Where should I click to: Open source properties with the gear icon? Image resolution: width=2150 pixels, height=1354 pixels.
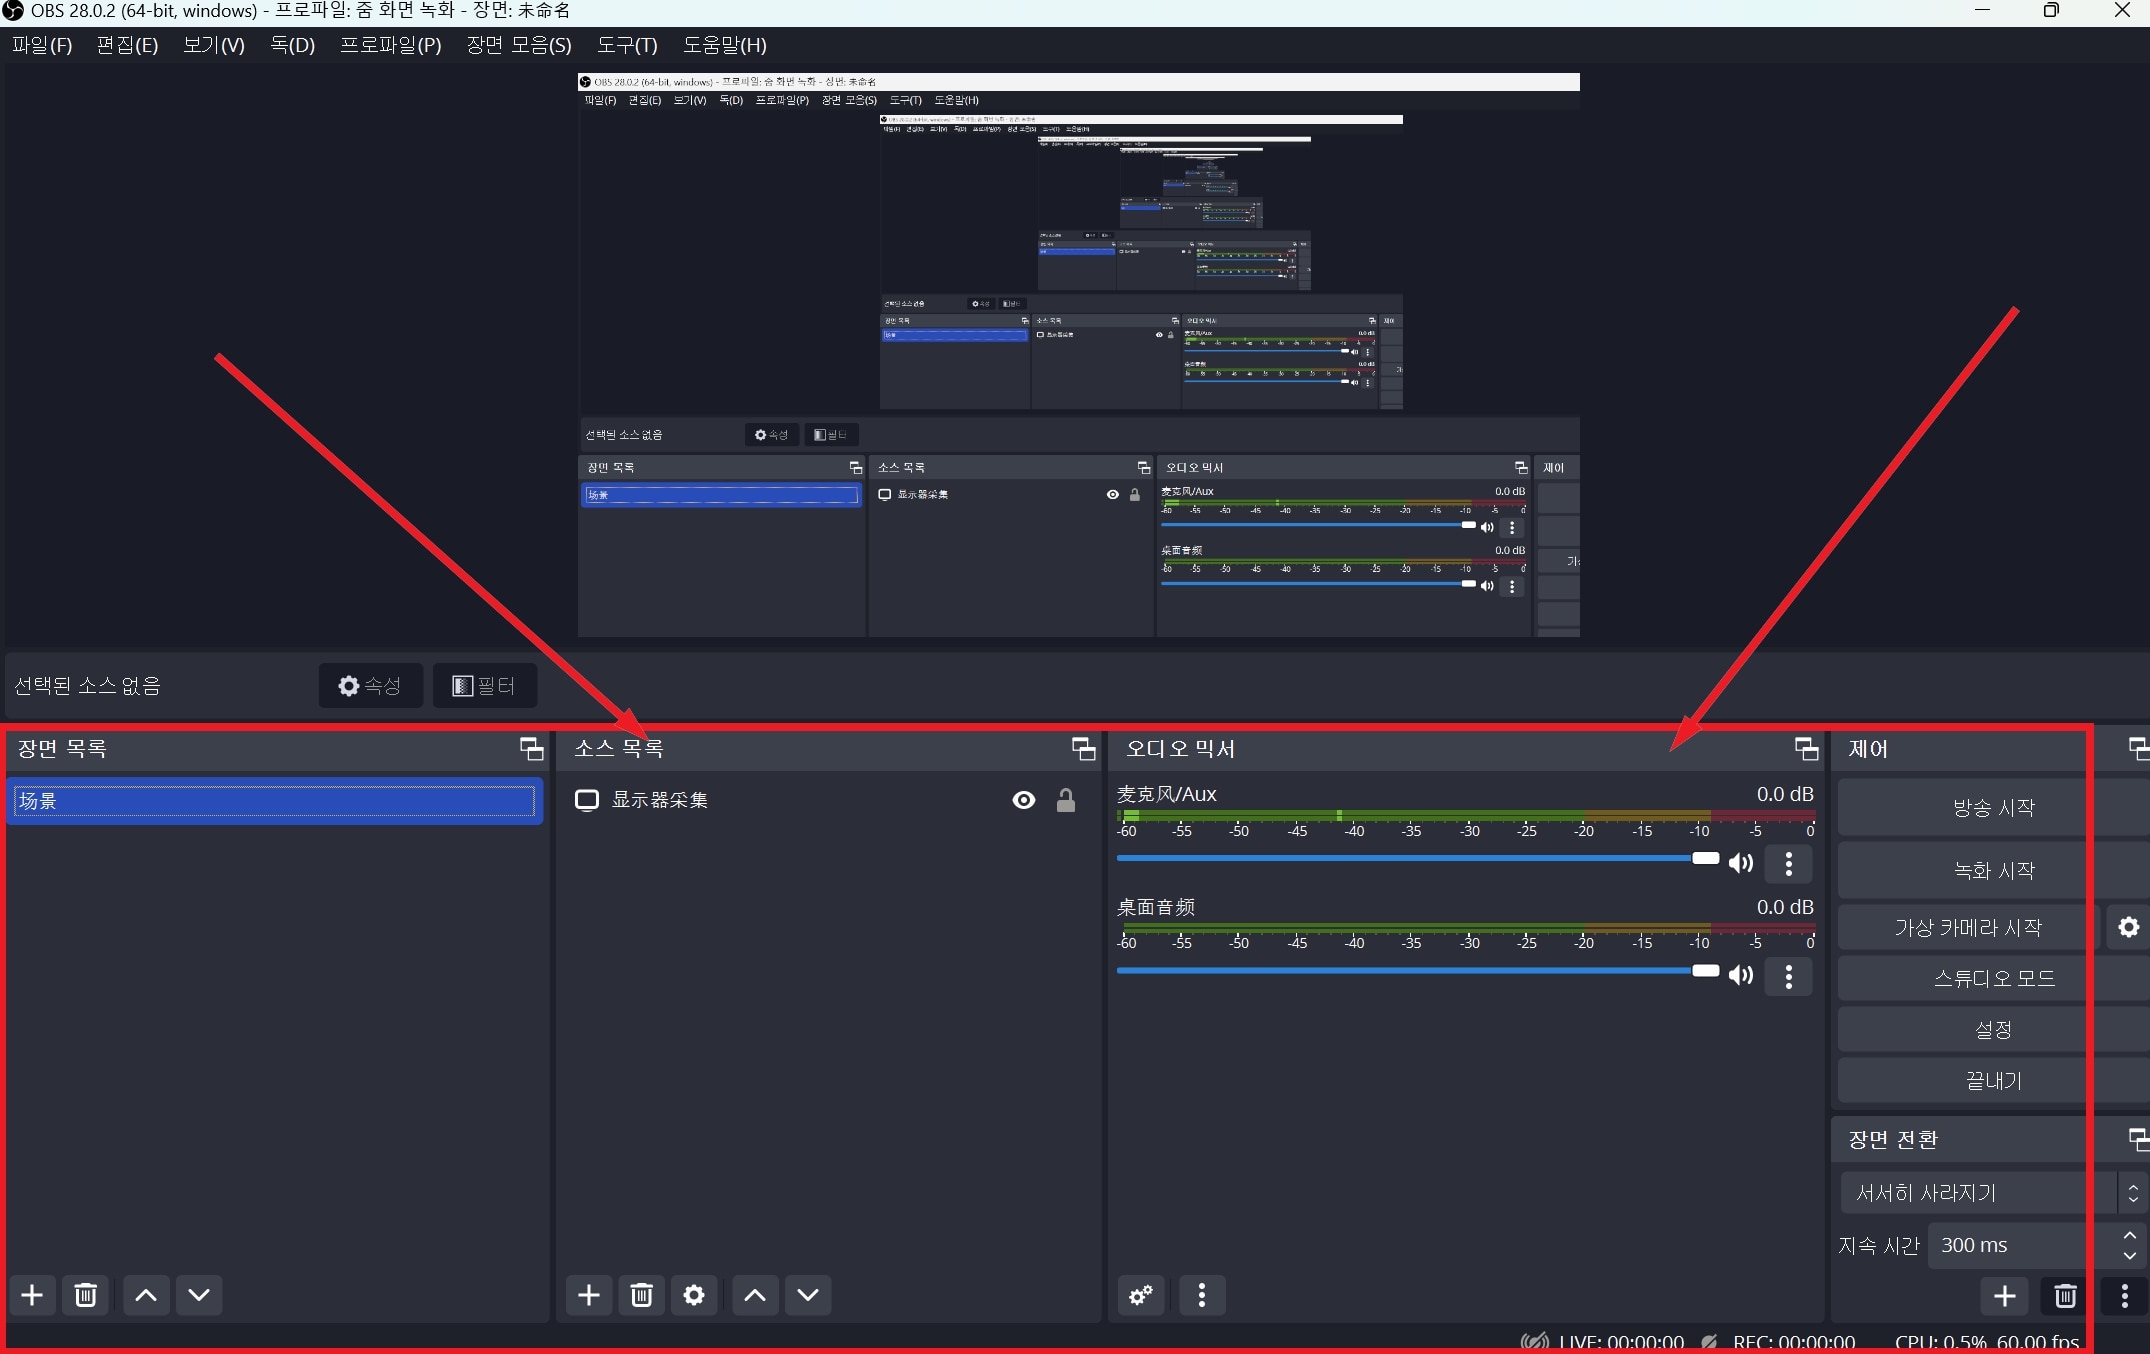694,1295
